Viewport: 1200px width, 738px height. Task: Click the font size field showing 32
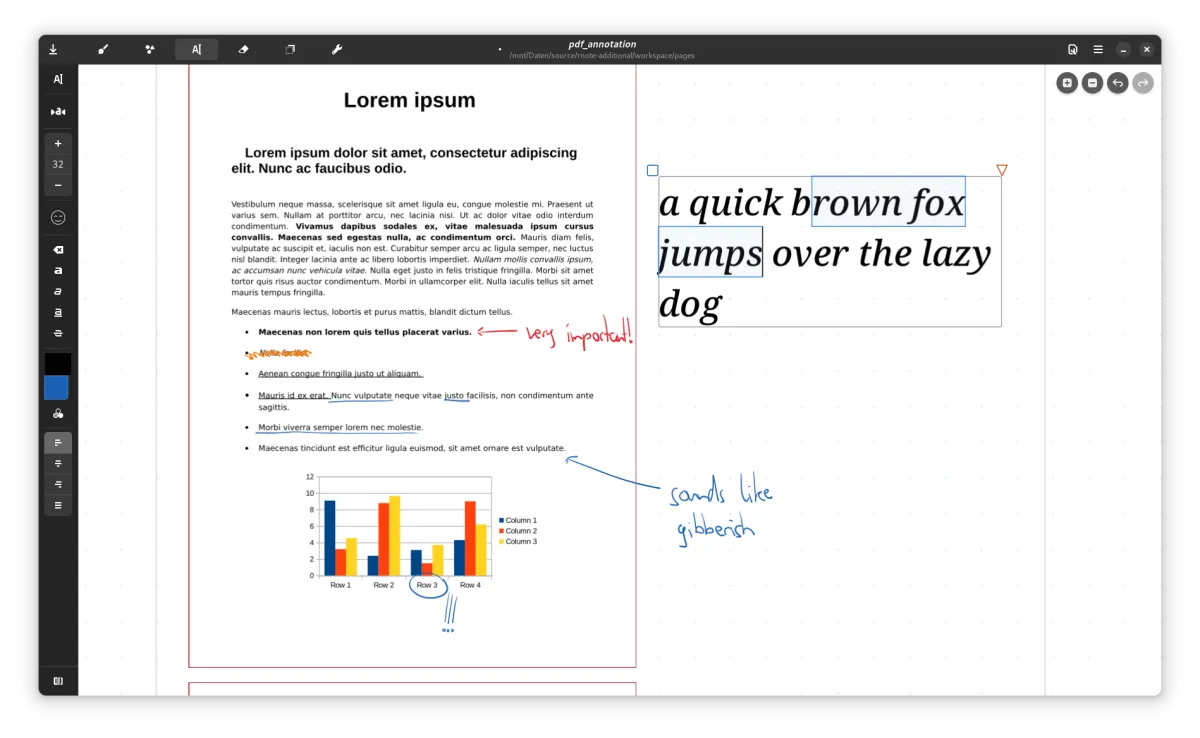click(57, 163)
